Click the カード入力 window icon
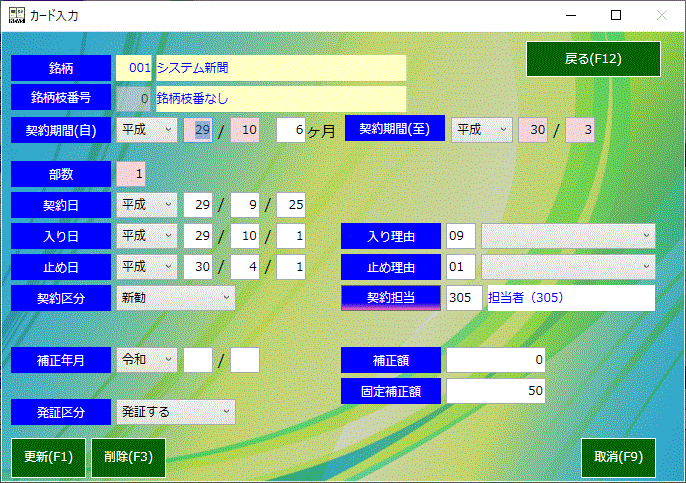Image resolution: width=686 pixels, height=483 pixels. point(17,15)
